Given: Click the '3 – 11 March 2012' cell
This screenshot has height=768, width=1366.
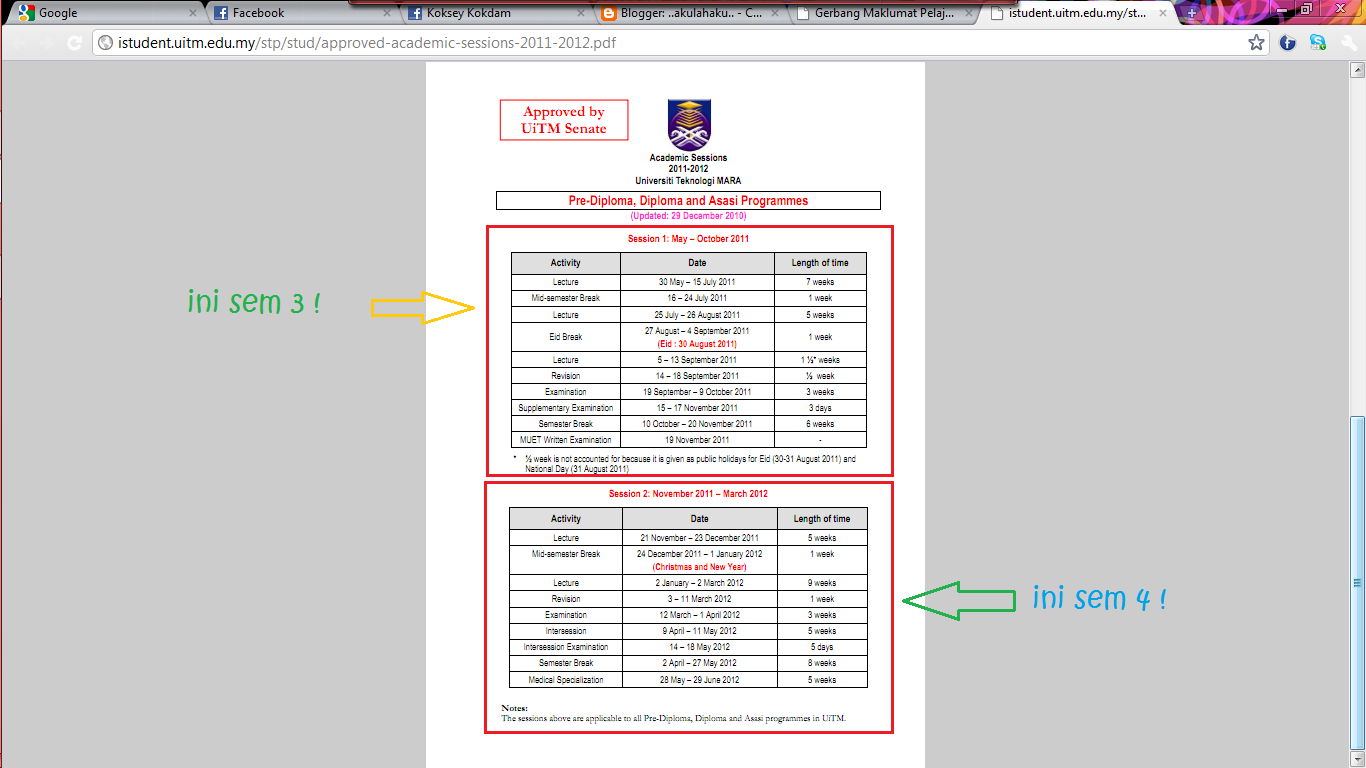Looking at the screenshot, I should [699, 599].
